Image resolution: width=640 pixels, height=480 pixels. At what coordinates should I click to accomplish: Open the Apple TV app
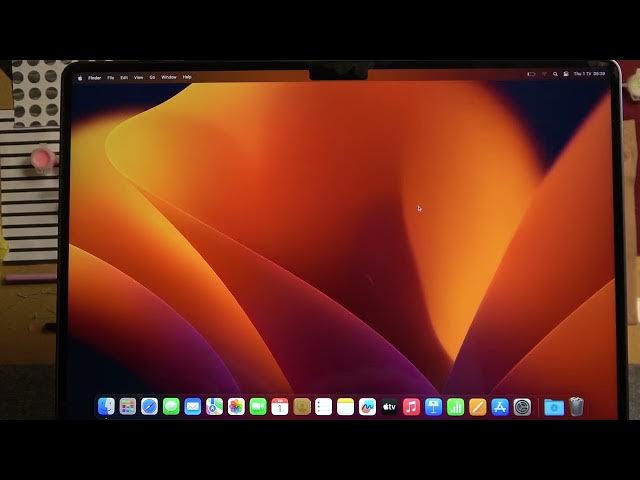pos(389,407)
